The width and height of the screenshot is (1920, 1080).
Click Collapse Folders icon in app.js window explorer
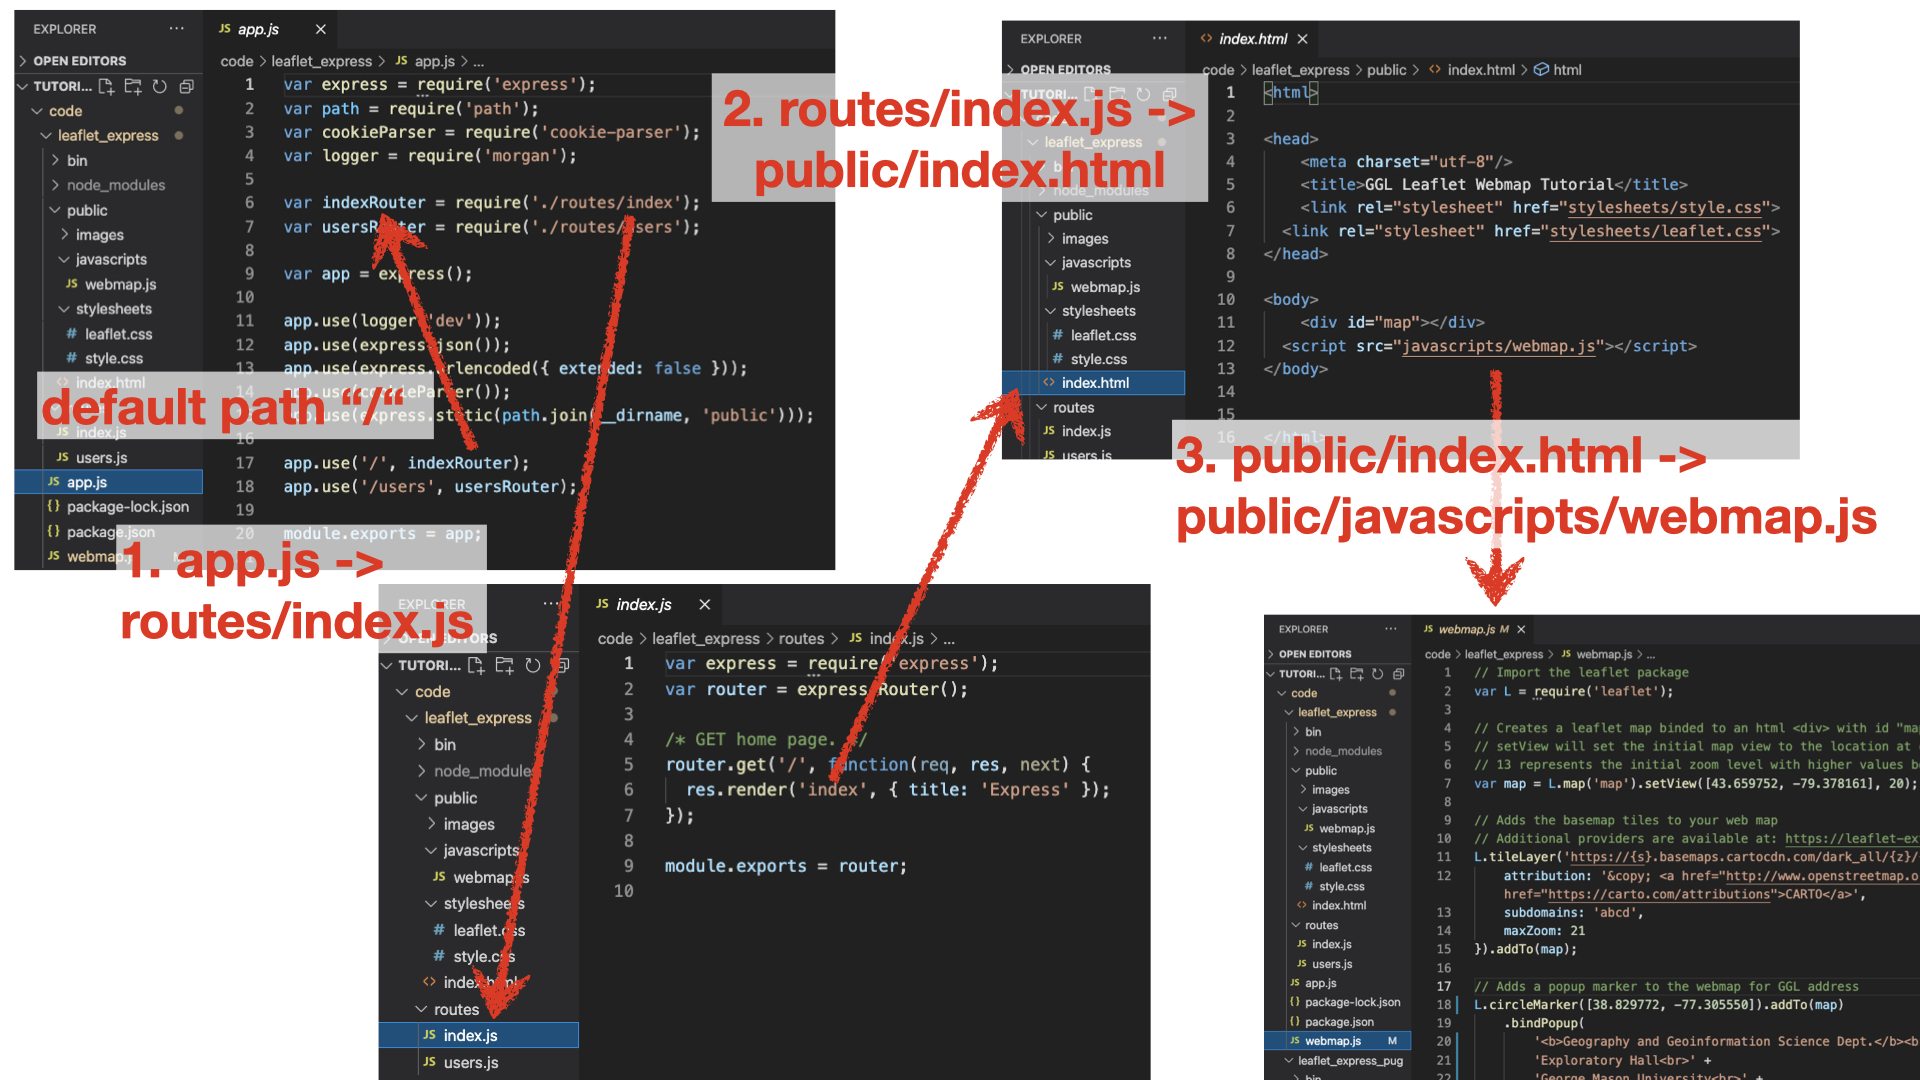(x=186, y=86)
